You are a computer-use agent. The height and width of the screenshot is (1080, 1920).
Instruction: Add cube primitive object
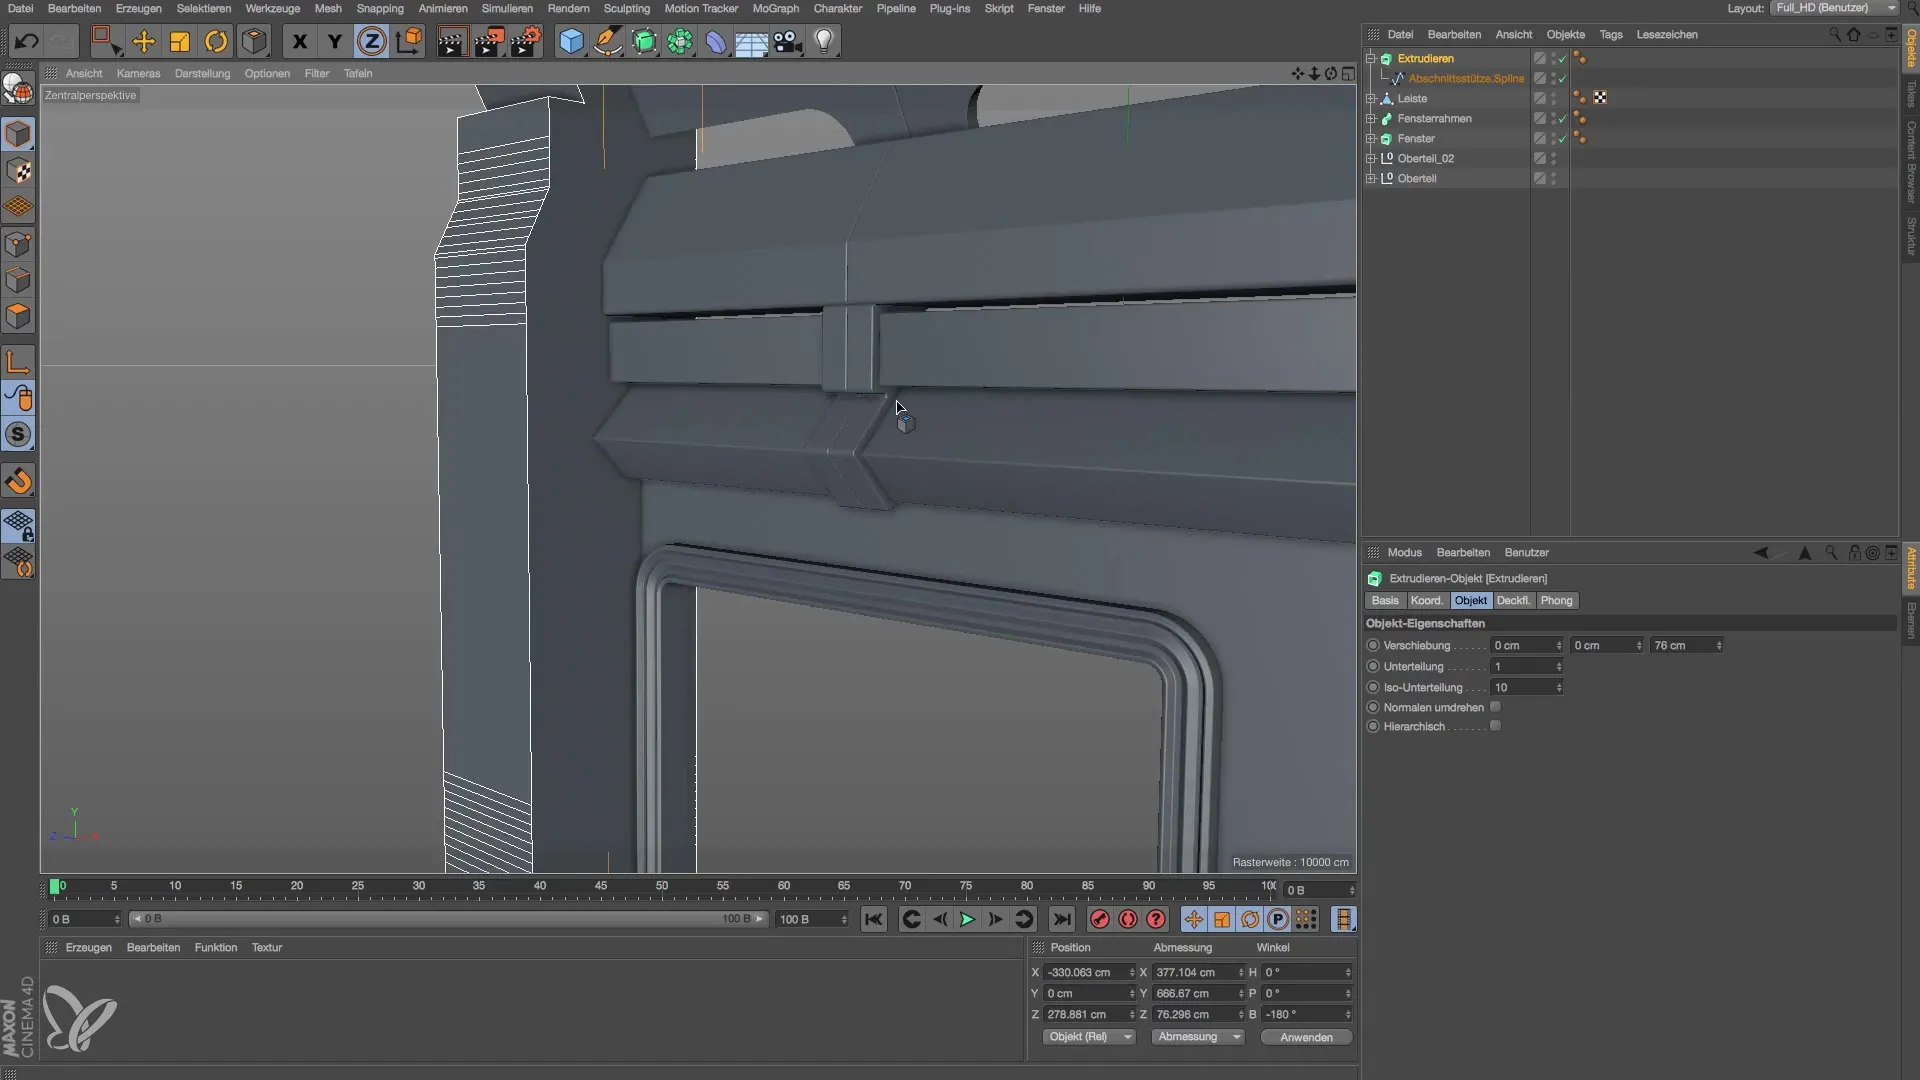point(571,41)
